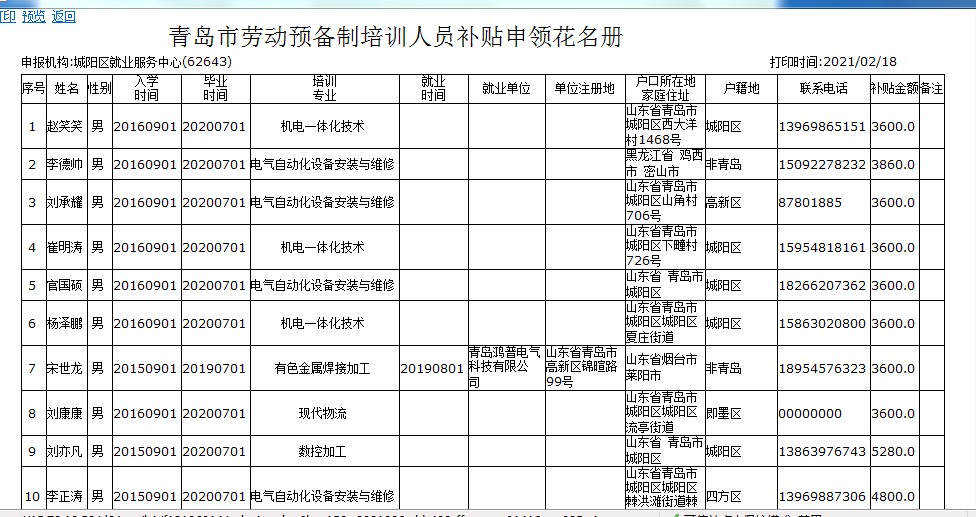Image resolution: width=976 pixels, height=517 pixels.
Task: Select the name cell 赵笑笑
Action: tap(66, 127)
